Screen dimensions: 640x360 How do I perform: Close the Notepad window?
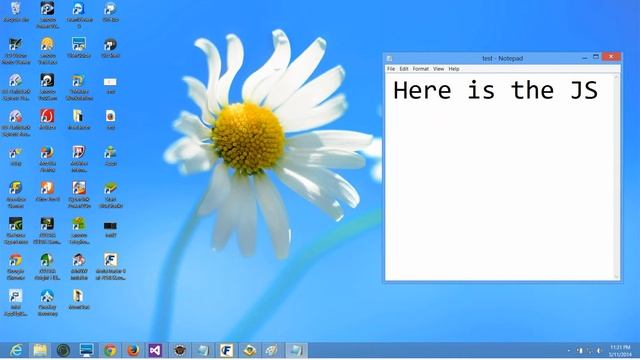tap(611, 57)
